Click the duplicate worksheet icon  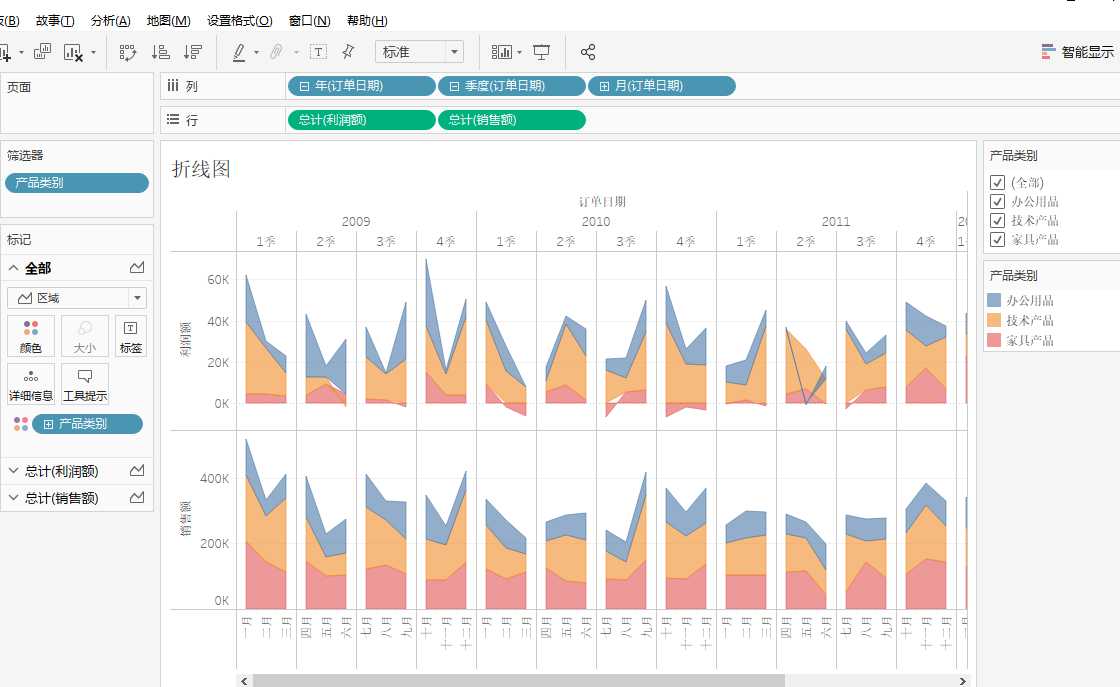pyautogui.click(x=43, y=51)
